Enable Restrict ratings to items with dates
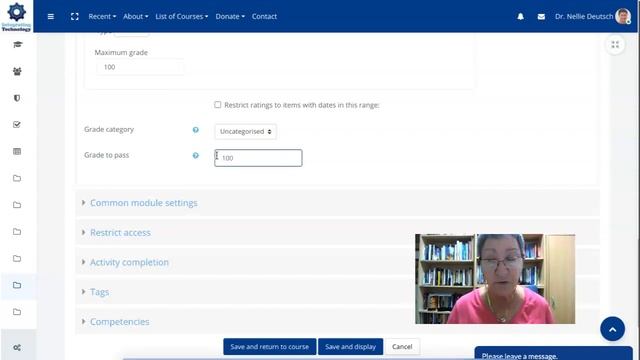The width and height of the screenshot is (640, 360). click(x=218, y=105)
